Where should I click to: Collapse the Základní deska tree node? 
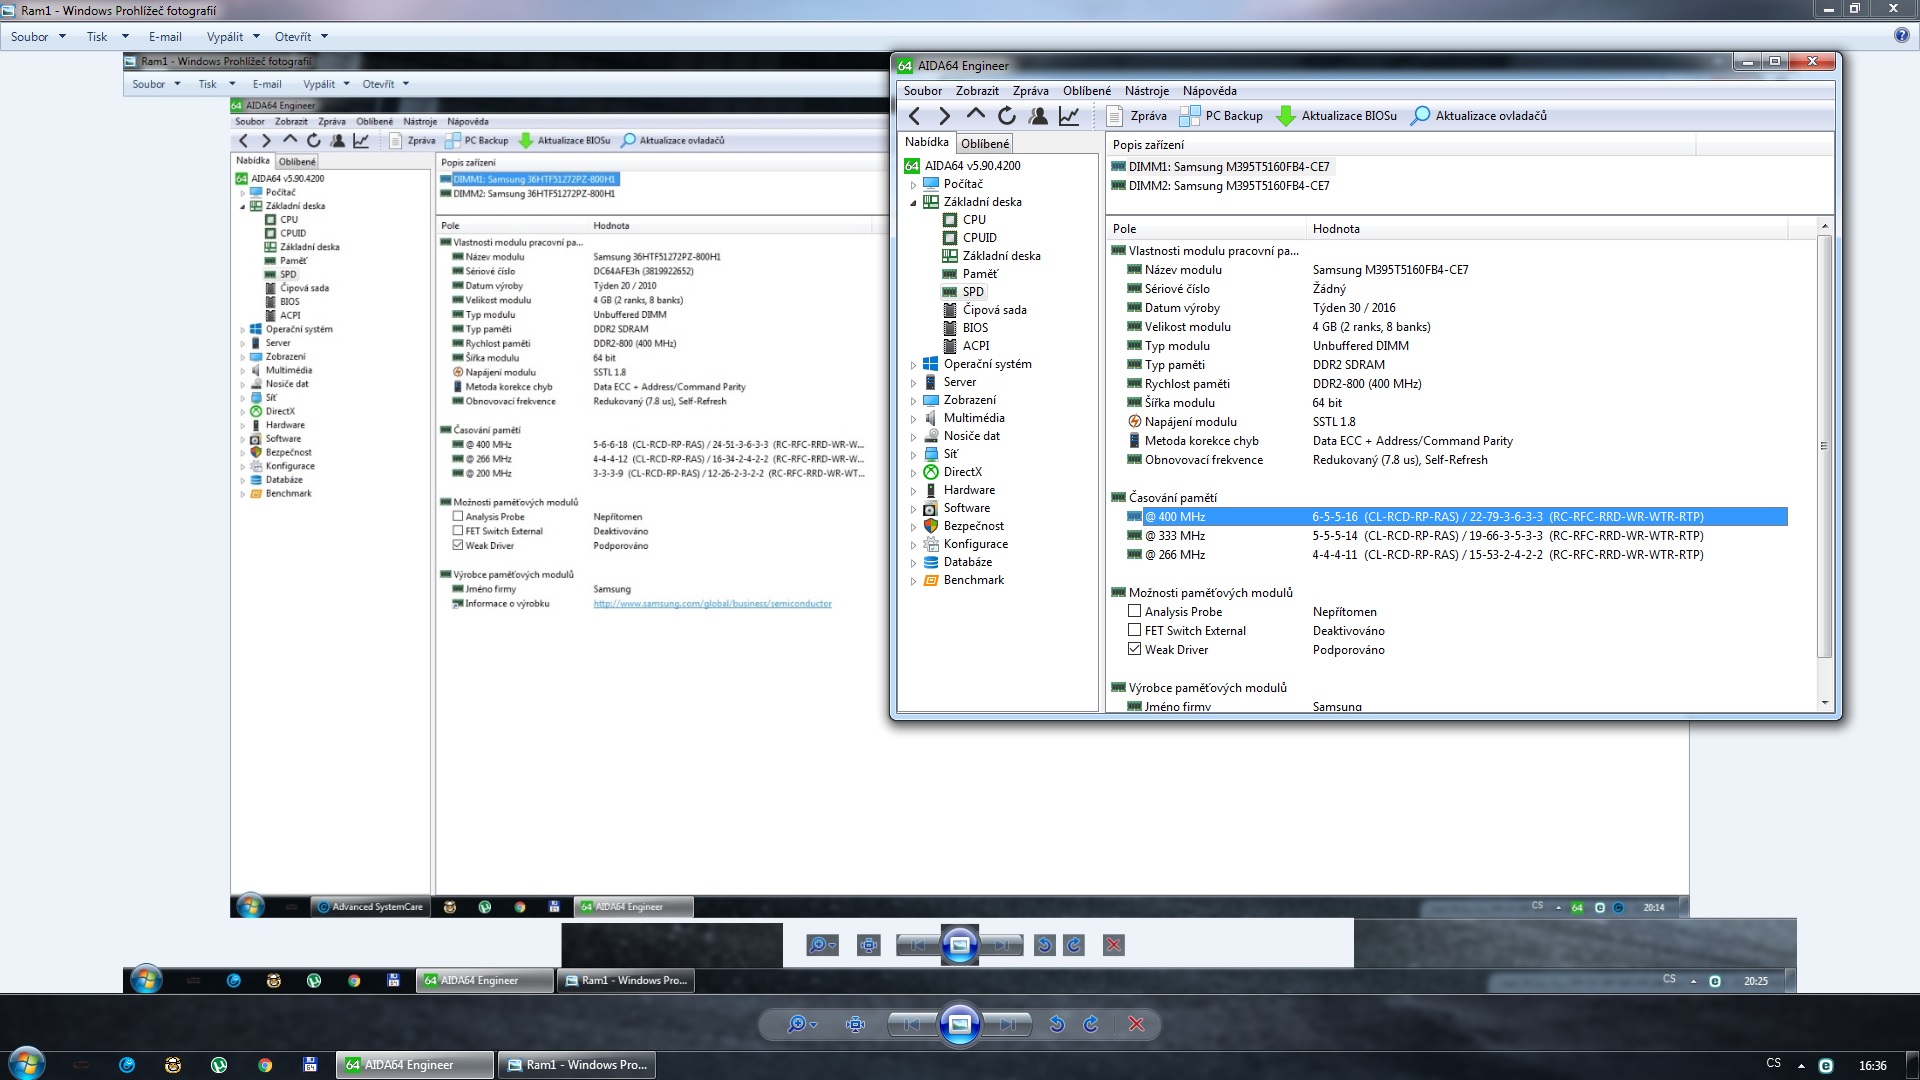913,203
